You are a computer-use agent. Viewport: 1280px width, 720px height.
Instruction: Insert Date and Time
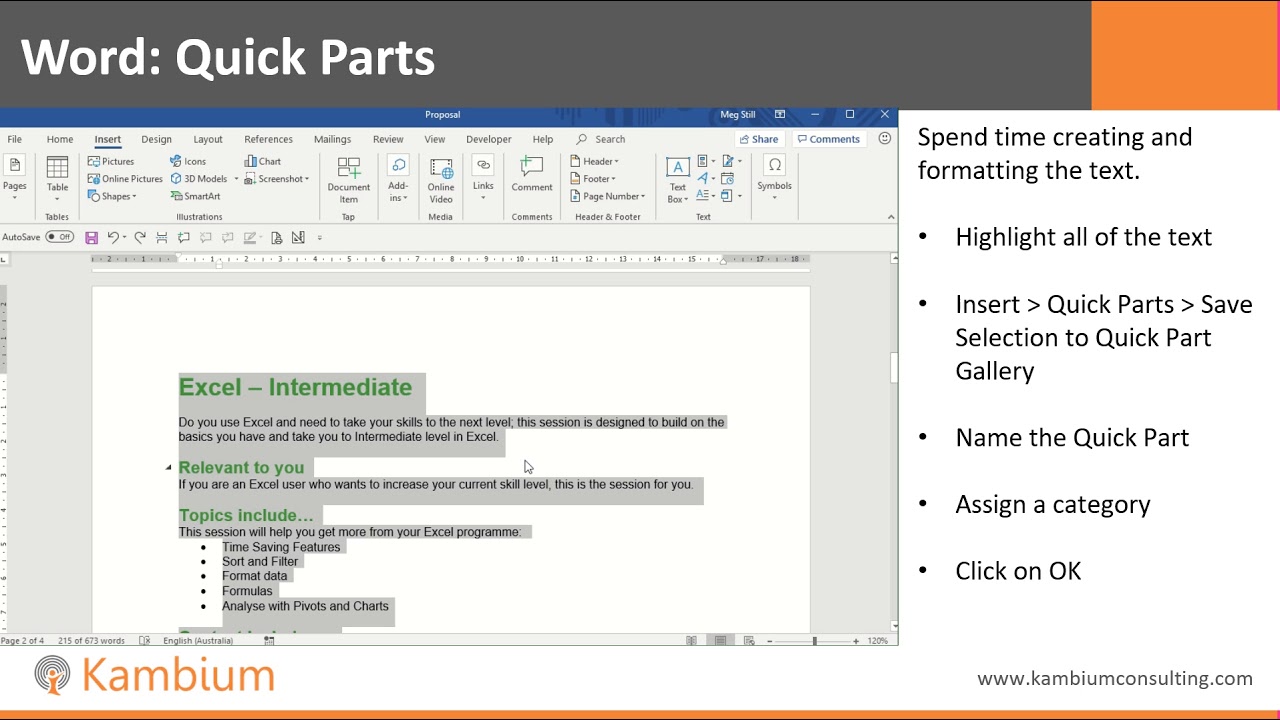727,179
